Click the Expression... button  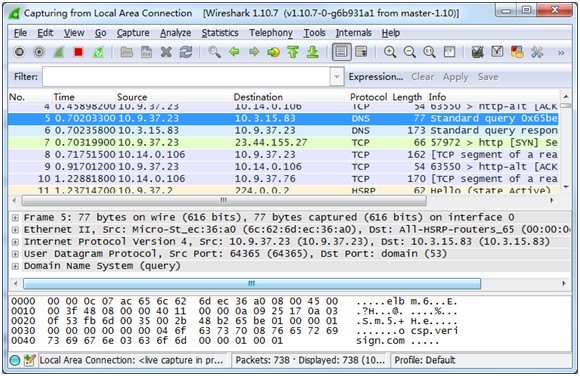coord(376,77)
